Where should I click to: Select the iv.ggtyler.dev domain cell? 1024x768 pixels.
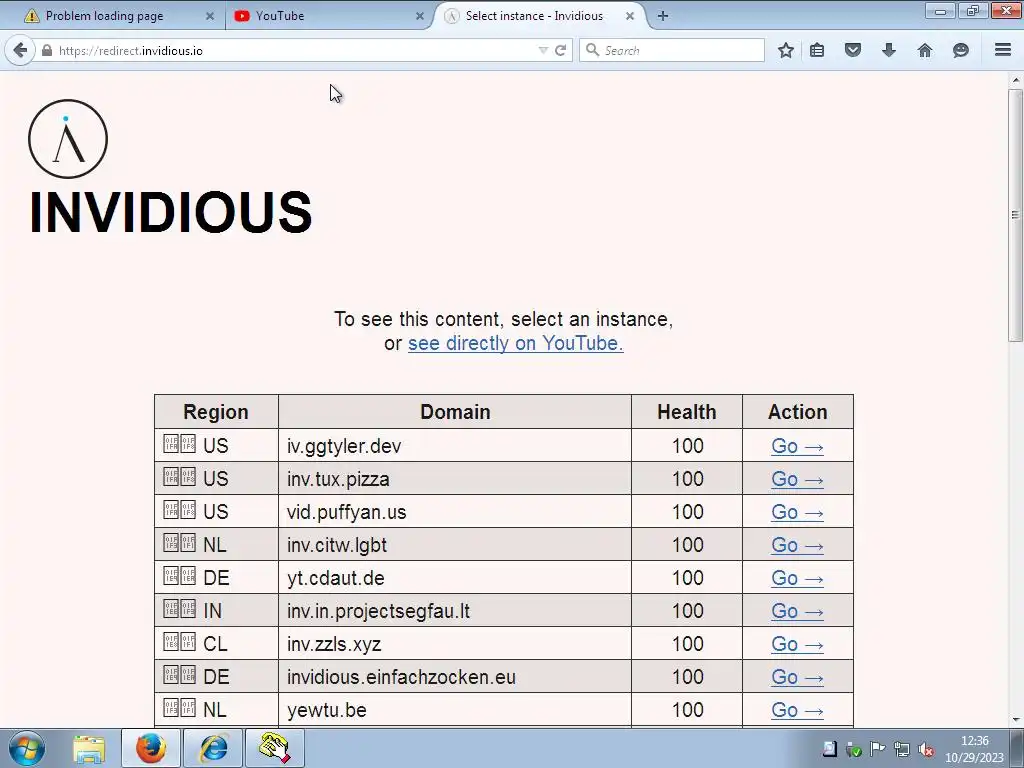click(x=455, y=446)
